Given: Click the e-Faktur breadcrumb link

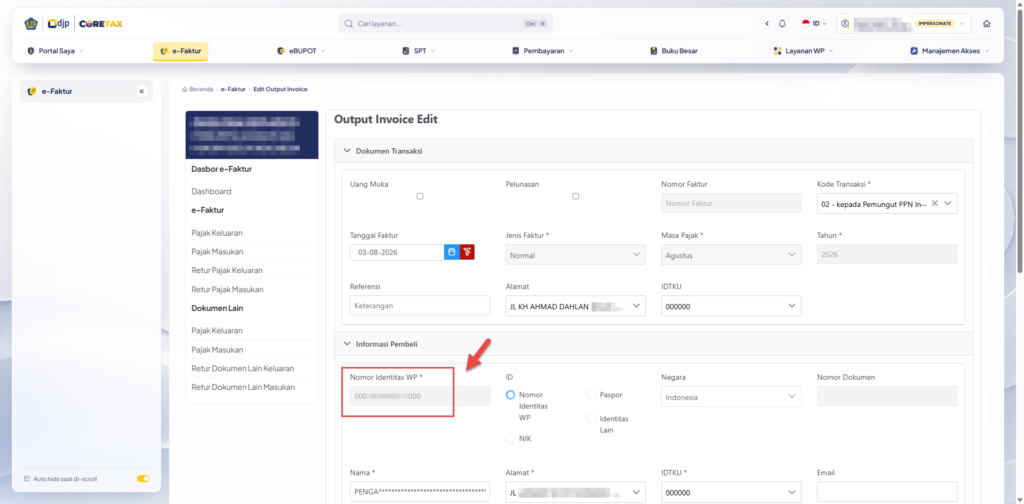Looking at the screenshot, I should [x=233, y=89].
